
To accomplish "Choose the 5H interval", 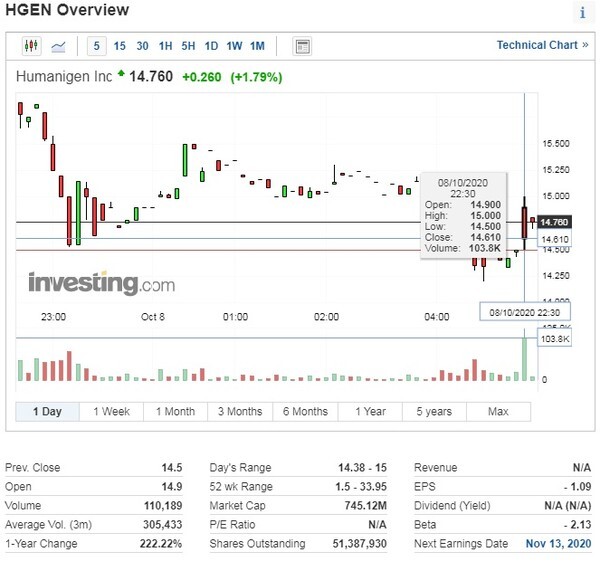I will 188,46.
